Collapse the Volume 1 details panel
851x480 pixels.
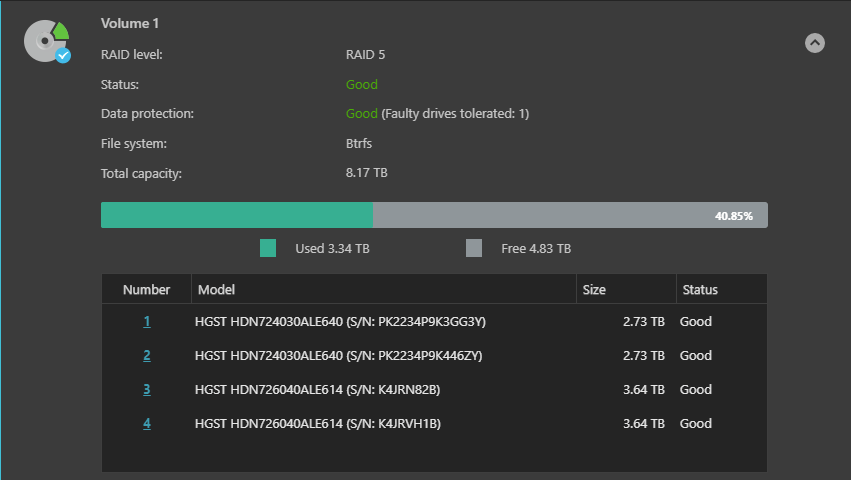click(x=815, y=43)
